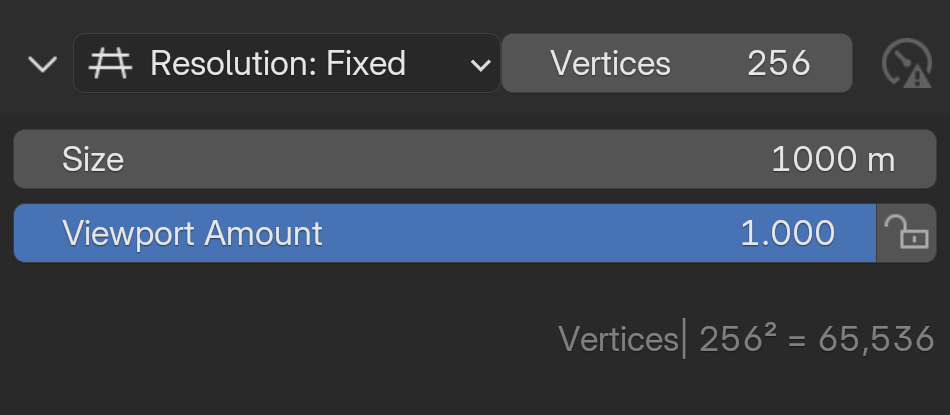Click the Vertices count field
Viewport: 950px width, 415px height.
pos(676,64)
